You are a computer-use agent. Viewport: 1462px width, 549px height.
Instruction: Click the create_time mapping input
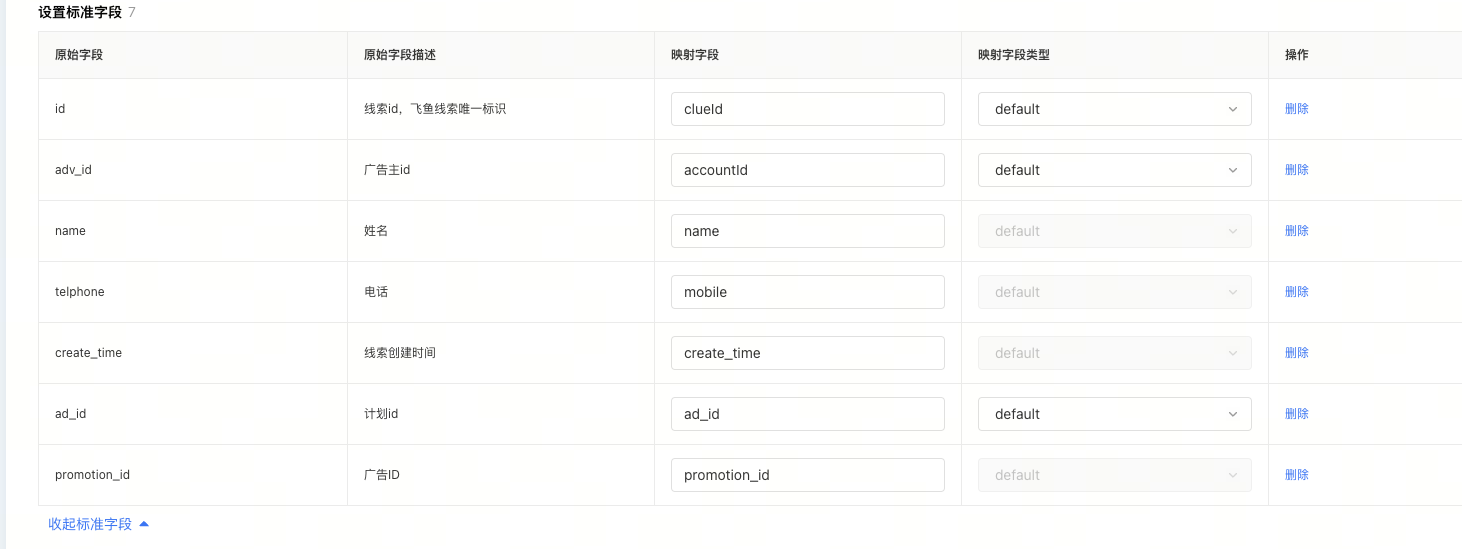point(808,353)
